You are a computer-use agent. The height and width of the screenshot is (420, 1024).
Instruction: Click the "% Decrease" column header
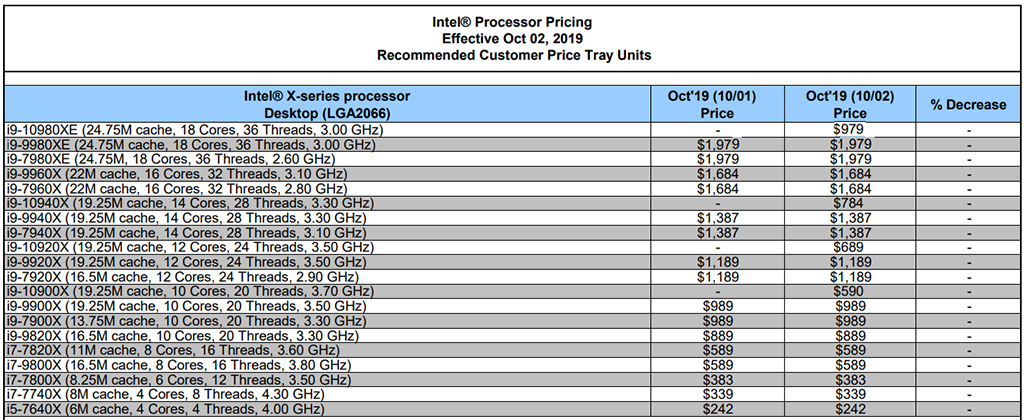tap(968, 104)
